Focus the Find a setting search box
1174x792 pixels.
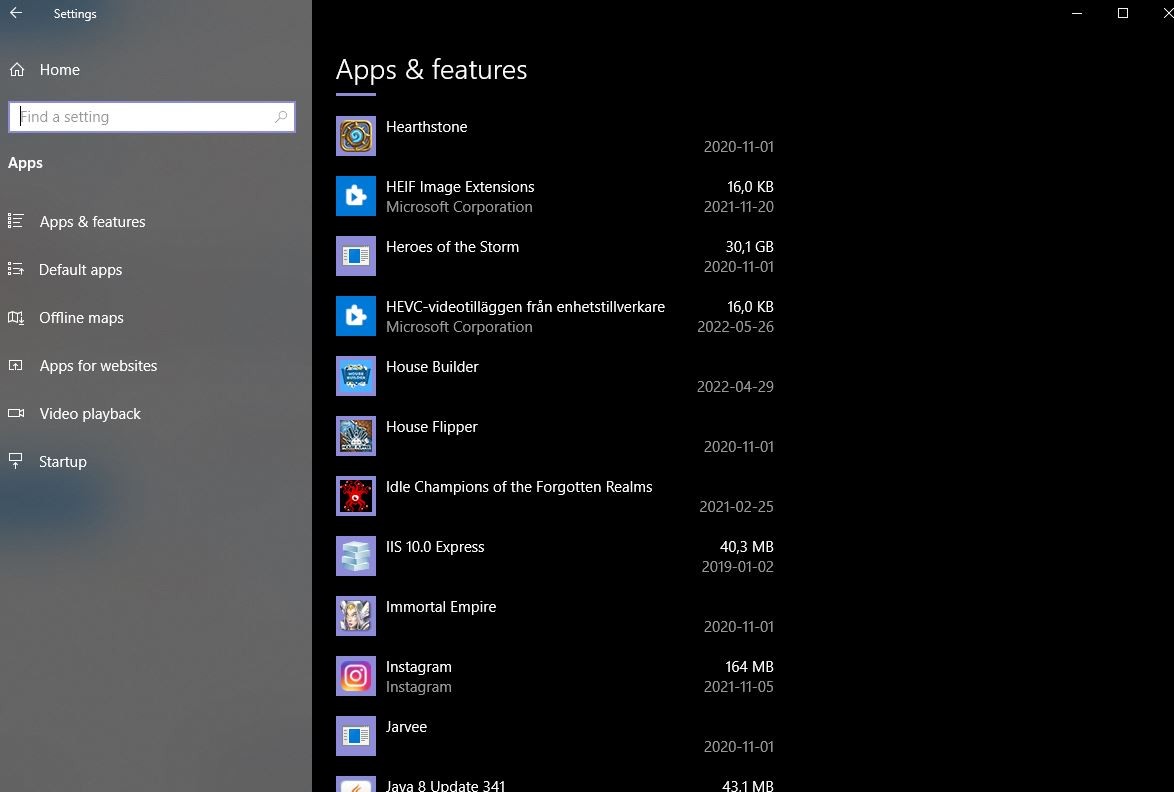coord(152,117)
